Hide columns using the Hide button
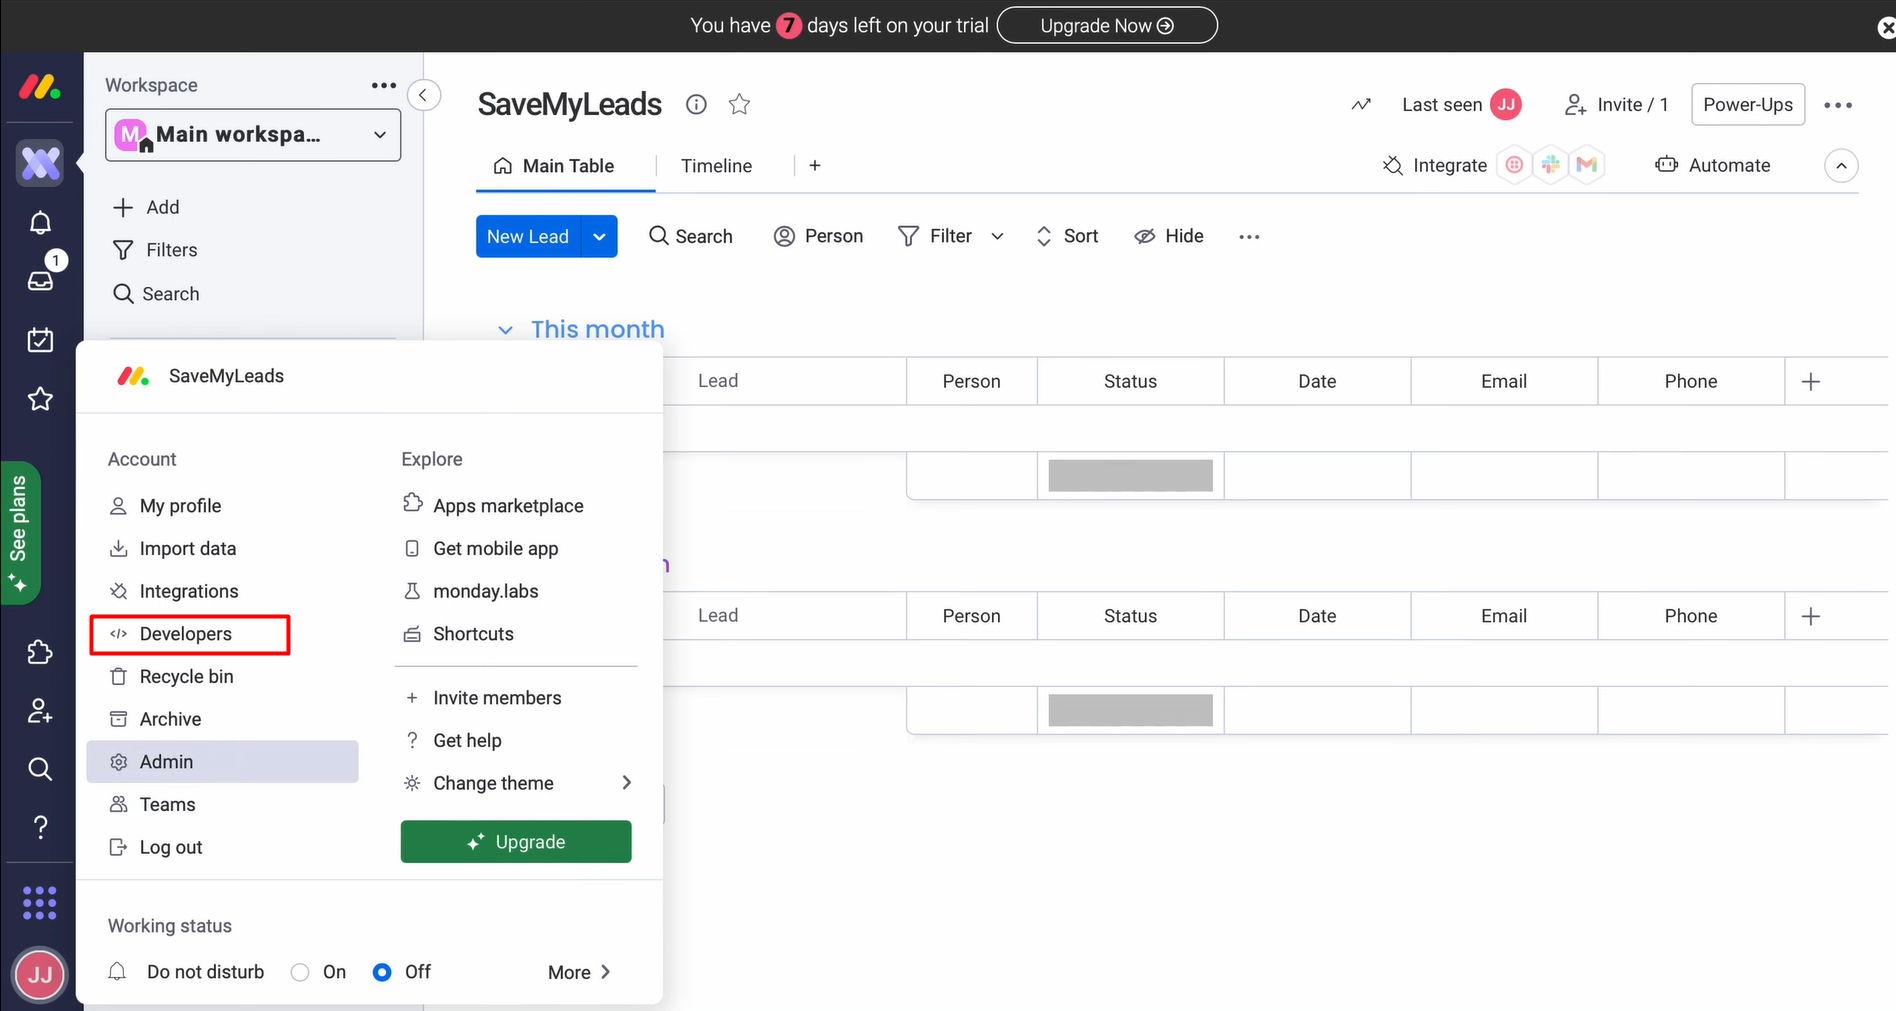Image resolution: width=1896 pixels, height=1011 pixels. click(x=1168, y=236)
